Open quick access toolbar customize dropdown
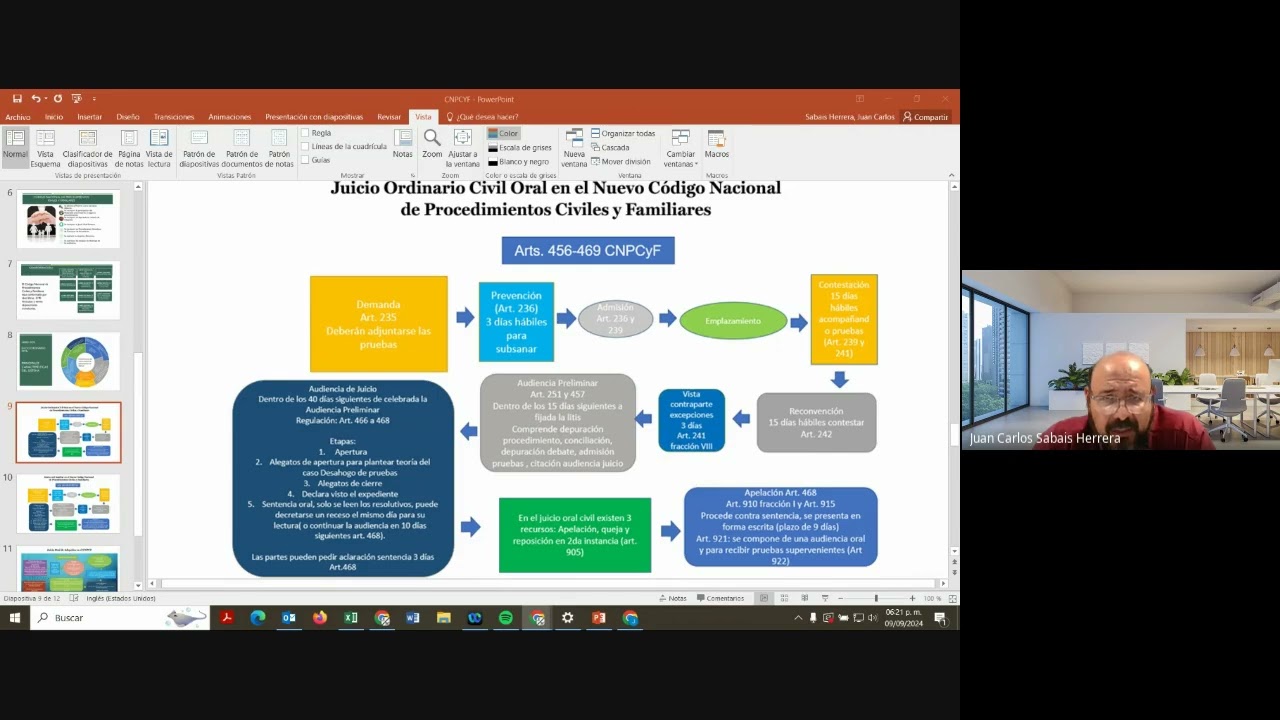The image size is (1280, 720). click(94, 99)
